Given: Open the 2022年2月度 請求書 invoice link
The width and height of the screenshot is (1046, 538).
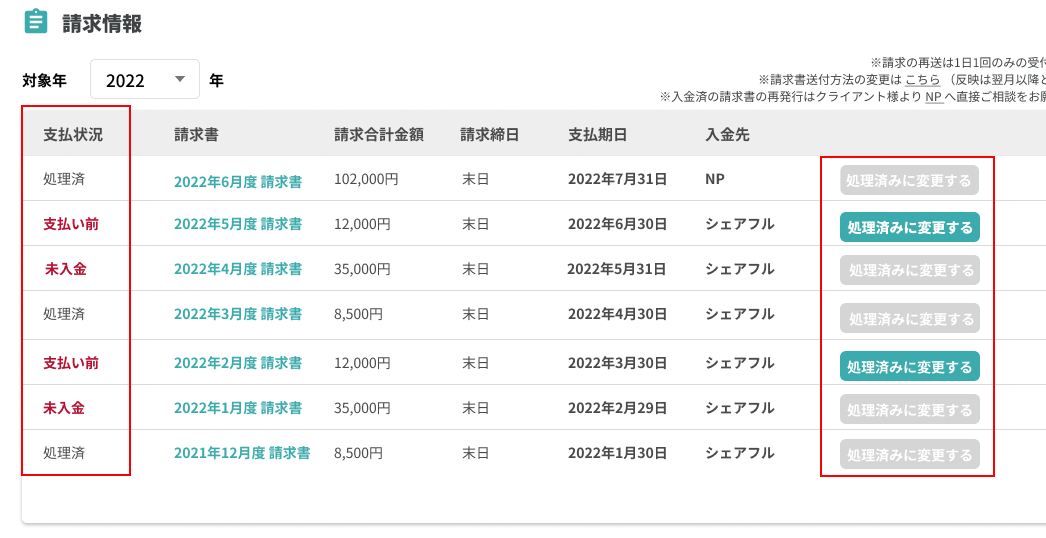Looking at the screenshot, I should [x=238, y=363].
